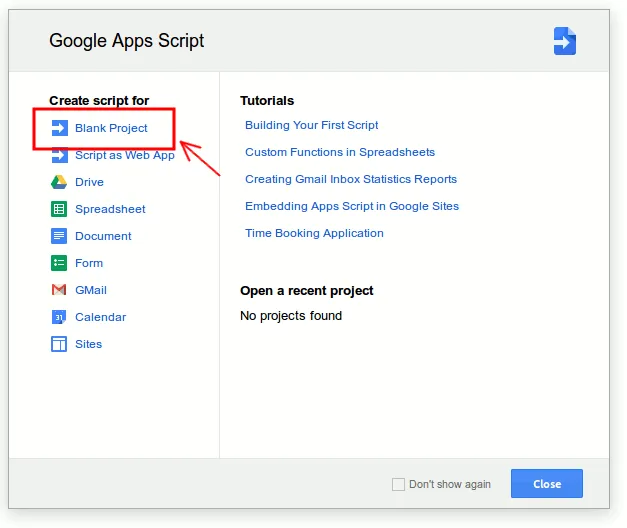Screen dimensions: 627x528
Task: Open Creating Gmail Inbox Statistics Reports link
Action: pos(351,179)
